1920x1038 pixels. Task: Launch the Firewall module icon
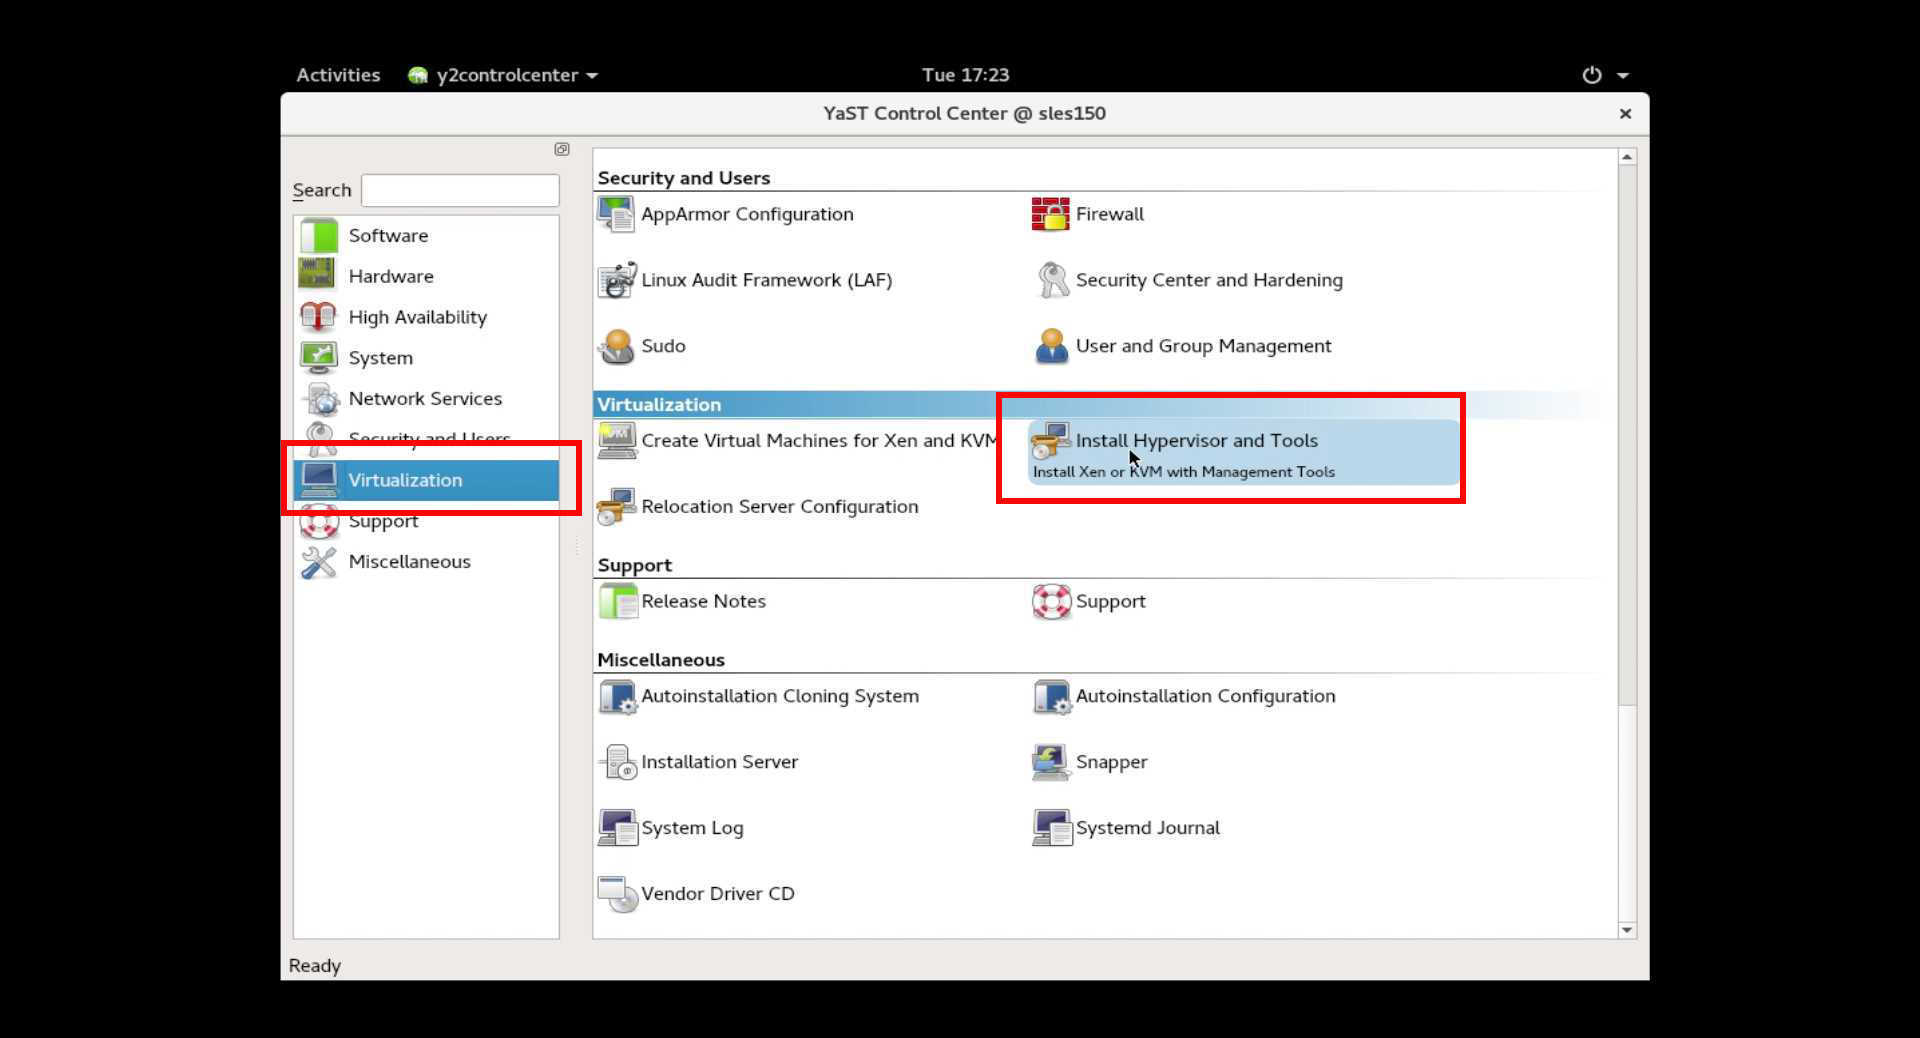[1050, 214]
